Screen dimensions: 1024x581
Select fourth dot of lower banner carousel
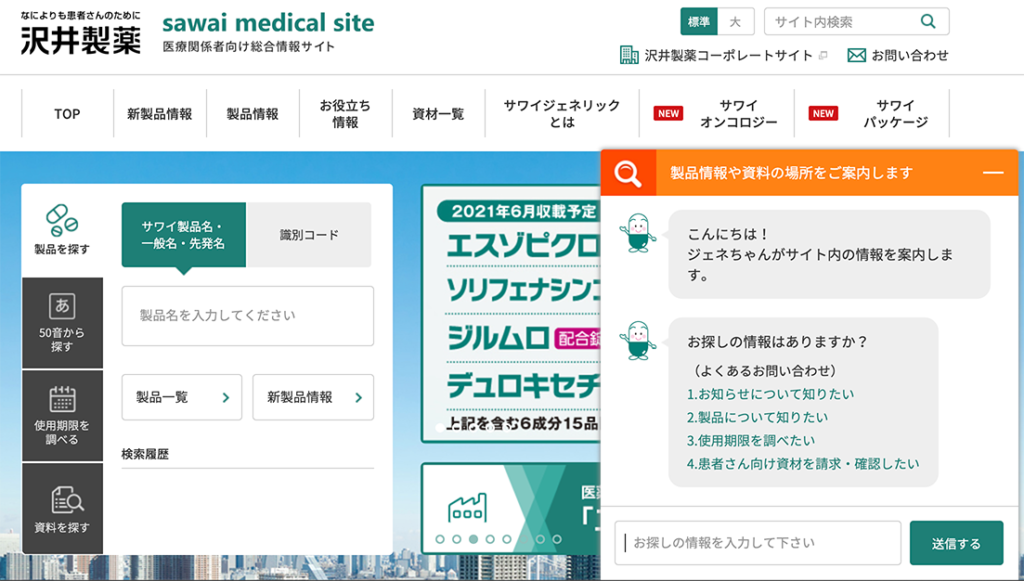pyautogui.click(x=490, y=539)
